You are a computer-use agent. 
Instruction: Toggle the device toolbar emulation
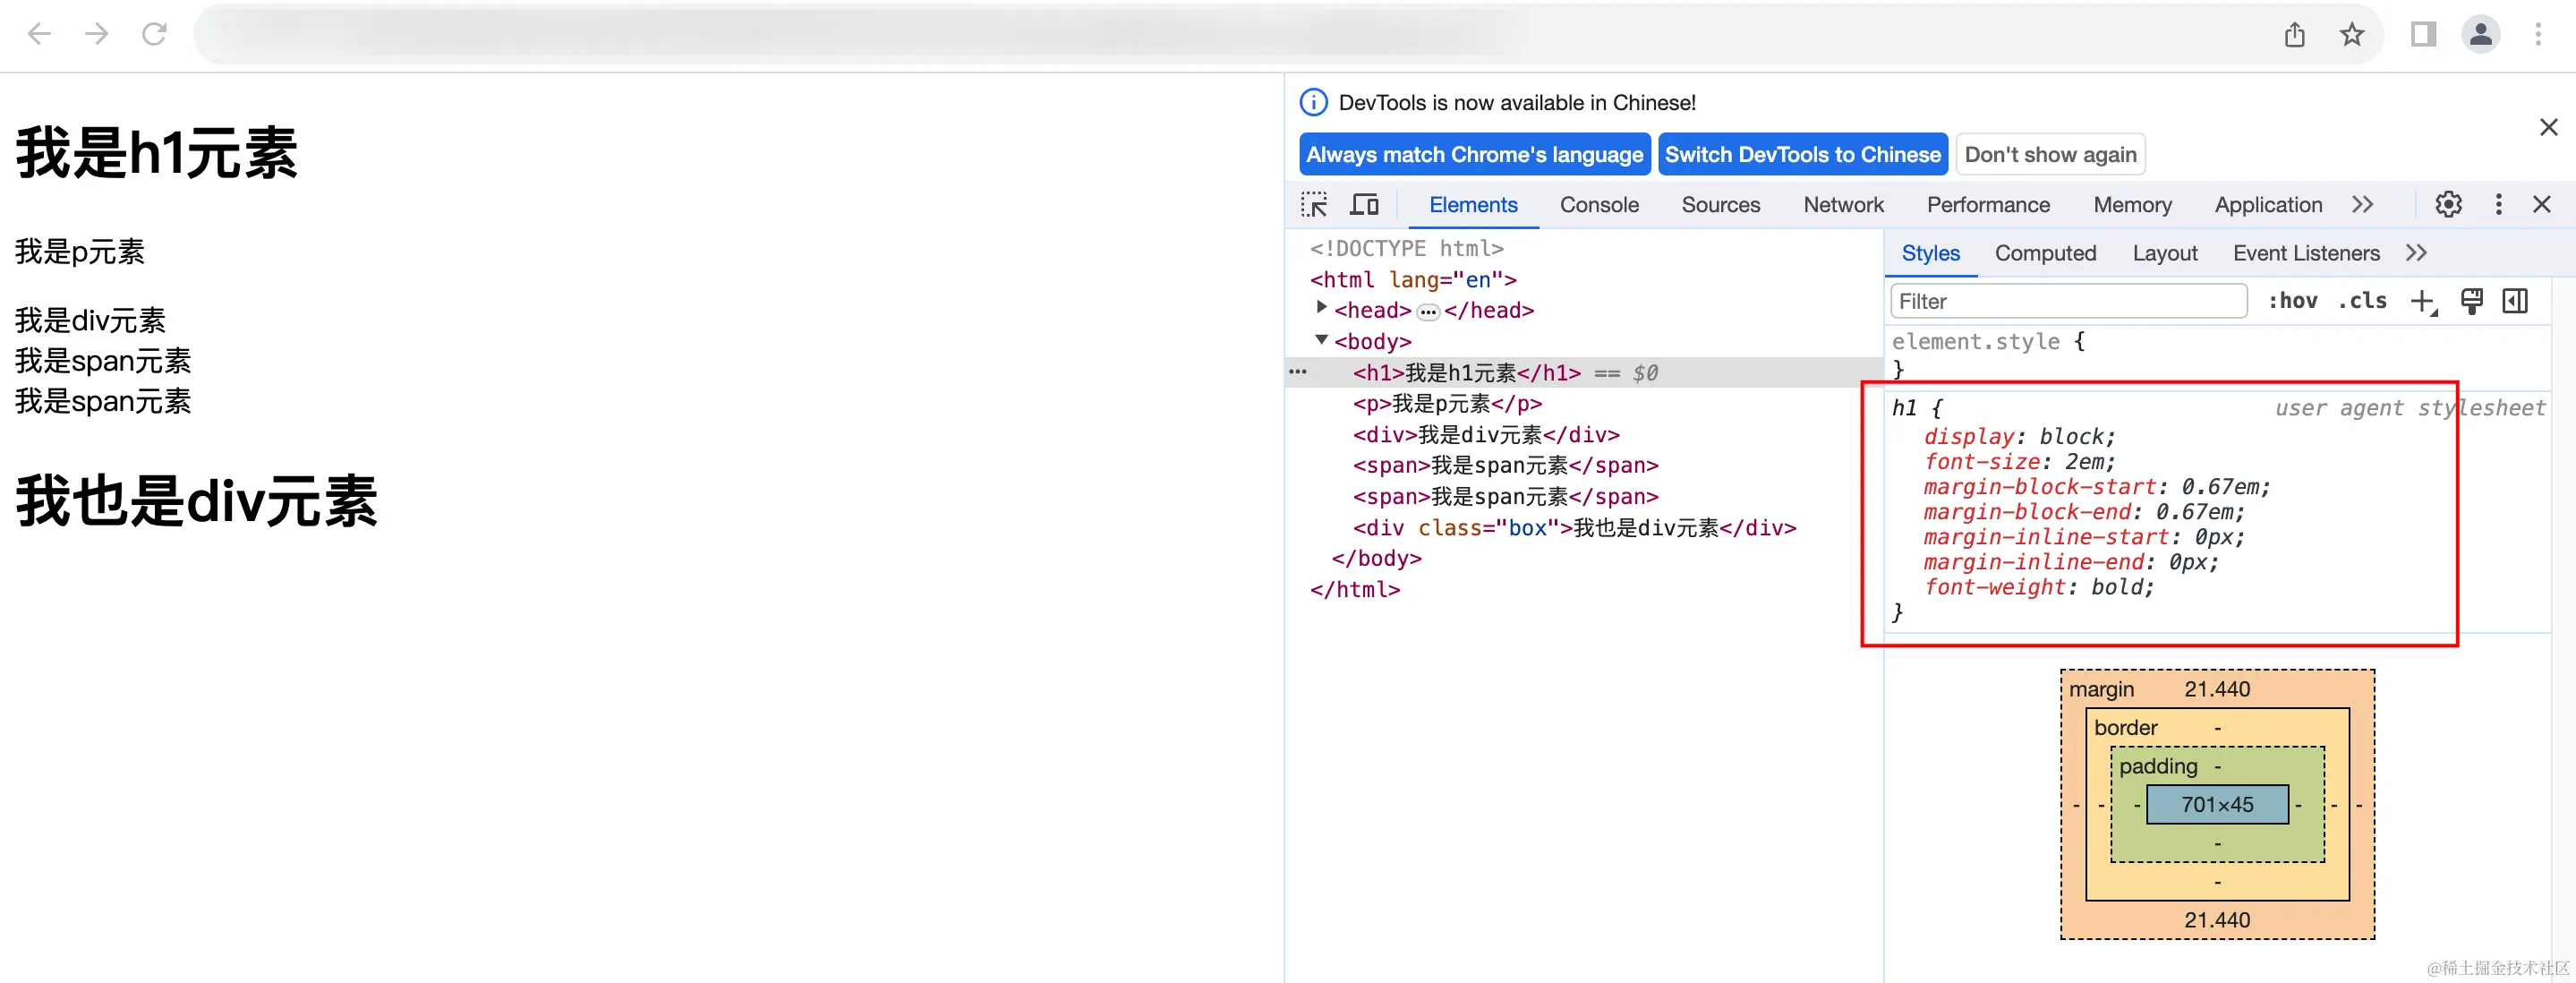(1364, 205)
